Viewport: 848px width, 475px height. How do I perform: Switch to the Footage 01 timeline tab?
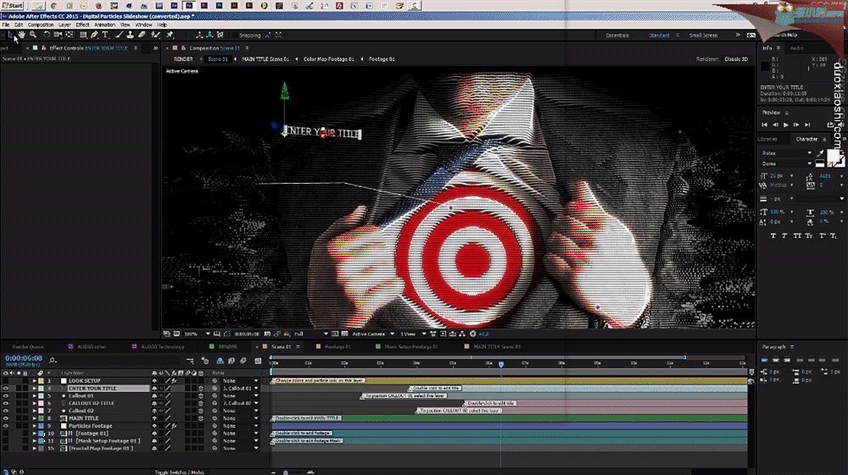[x=338, y=347]
